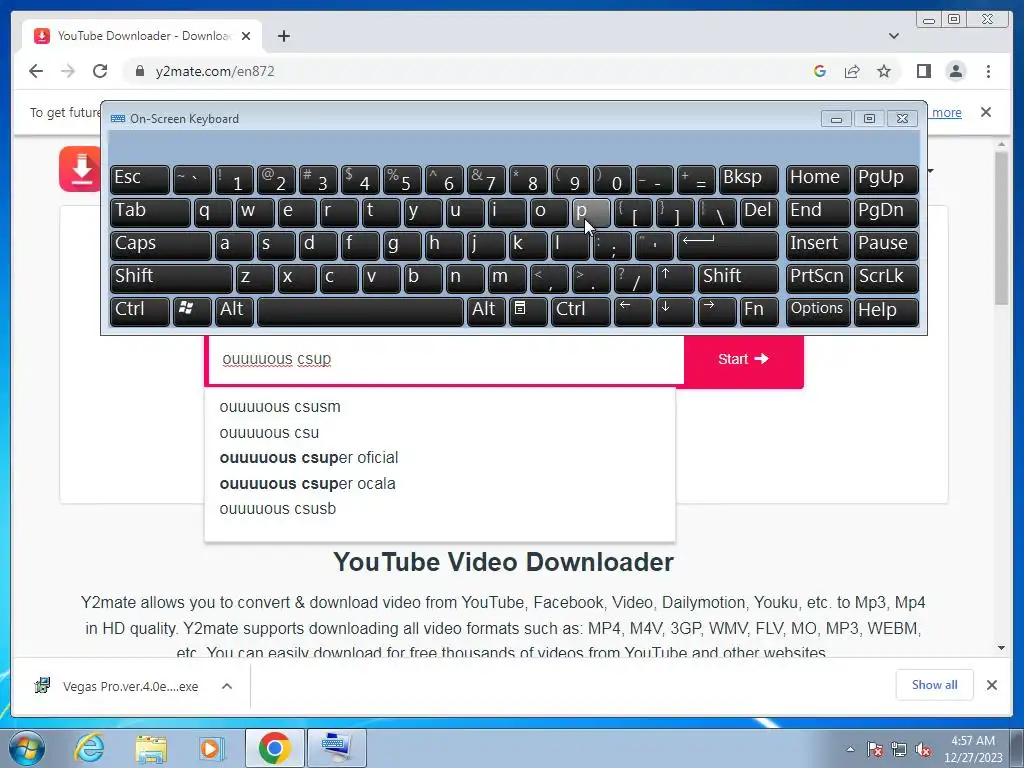Click the Tab key on on-screen keyboard
The height and width of the screenshot is (768, 1024).
click(x=150, y=212)
